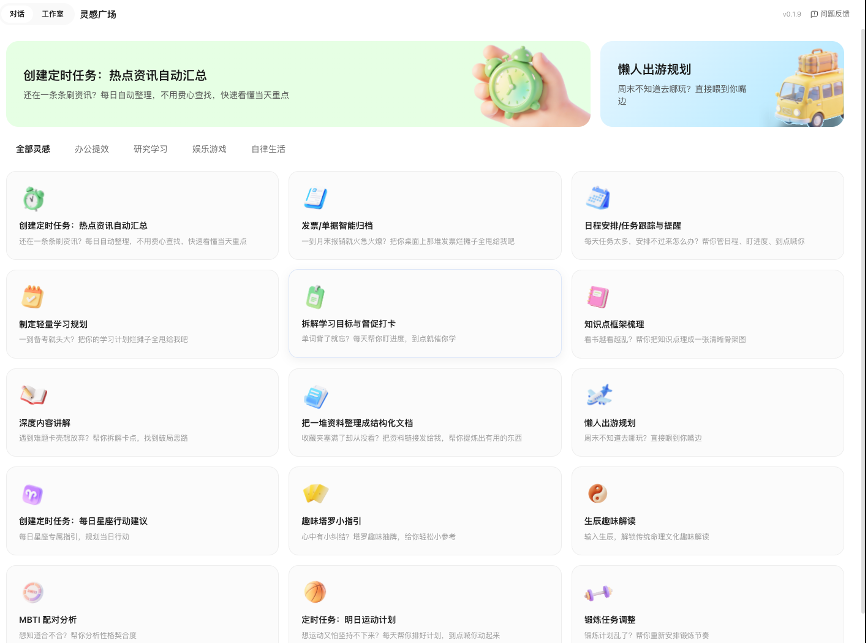Show the 娱乐游戏 inspiration category

pyautogui.click(x=209, y=149)
